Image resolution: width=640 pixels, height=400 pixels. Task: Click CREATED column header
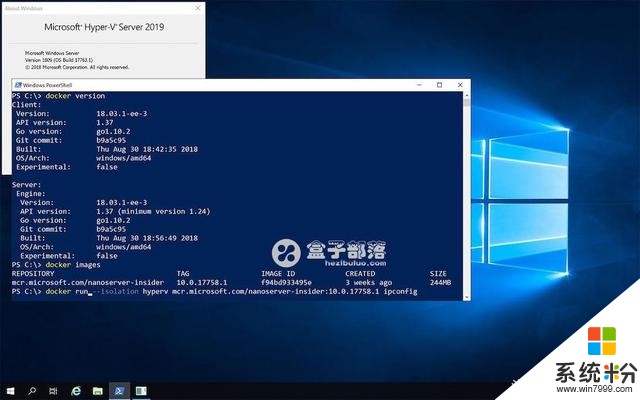[360, 273]
